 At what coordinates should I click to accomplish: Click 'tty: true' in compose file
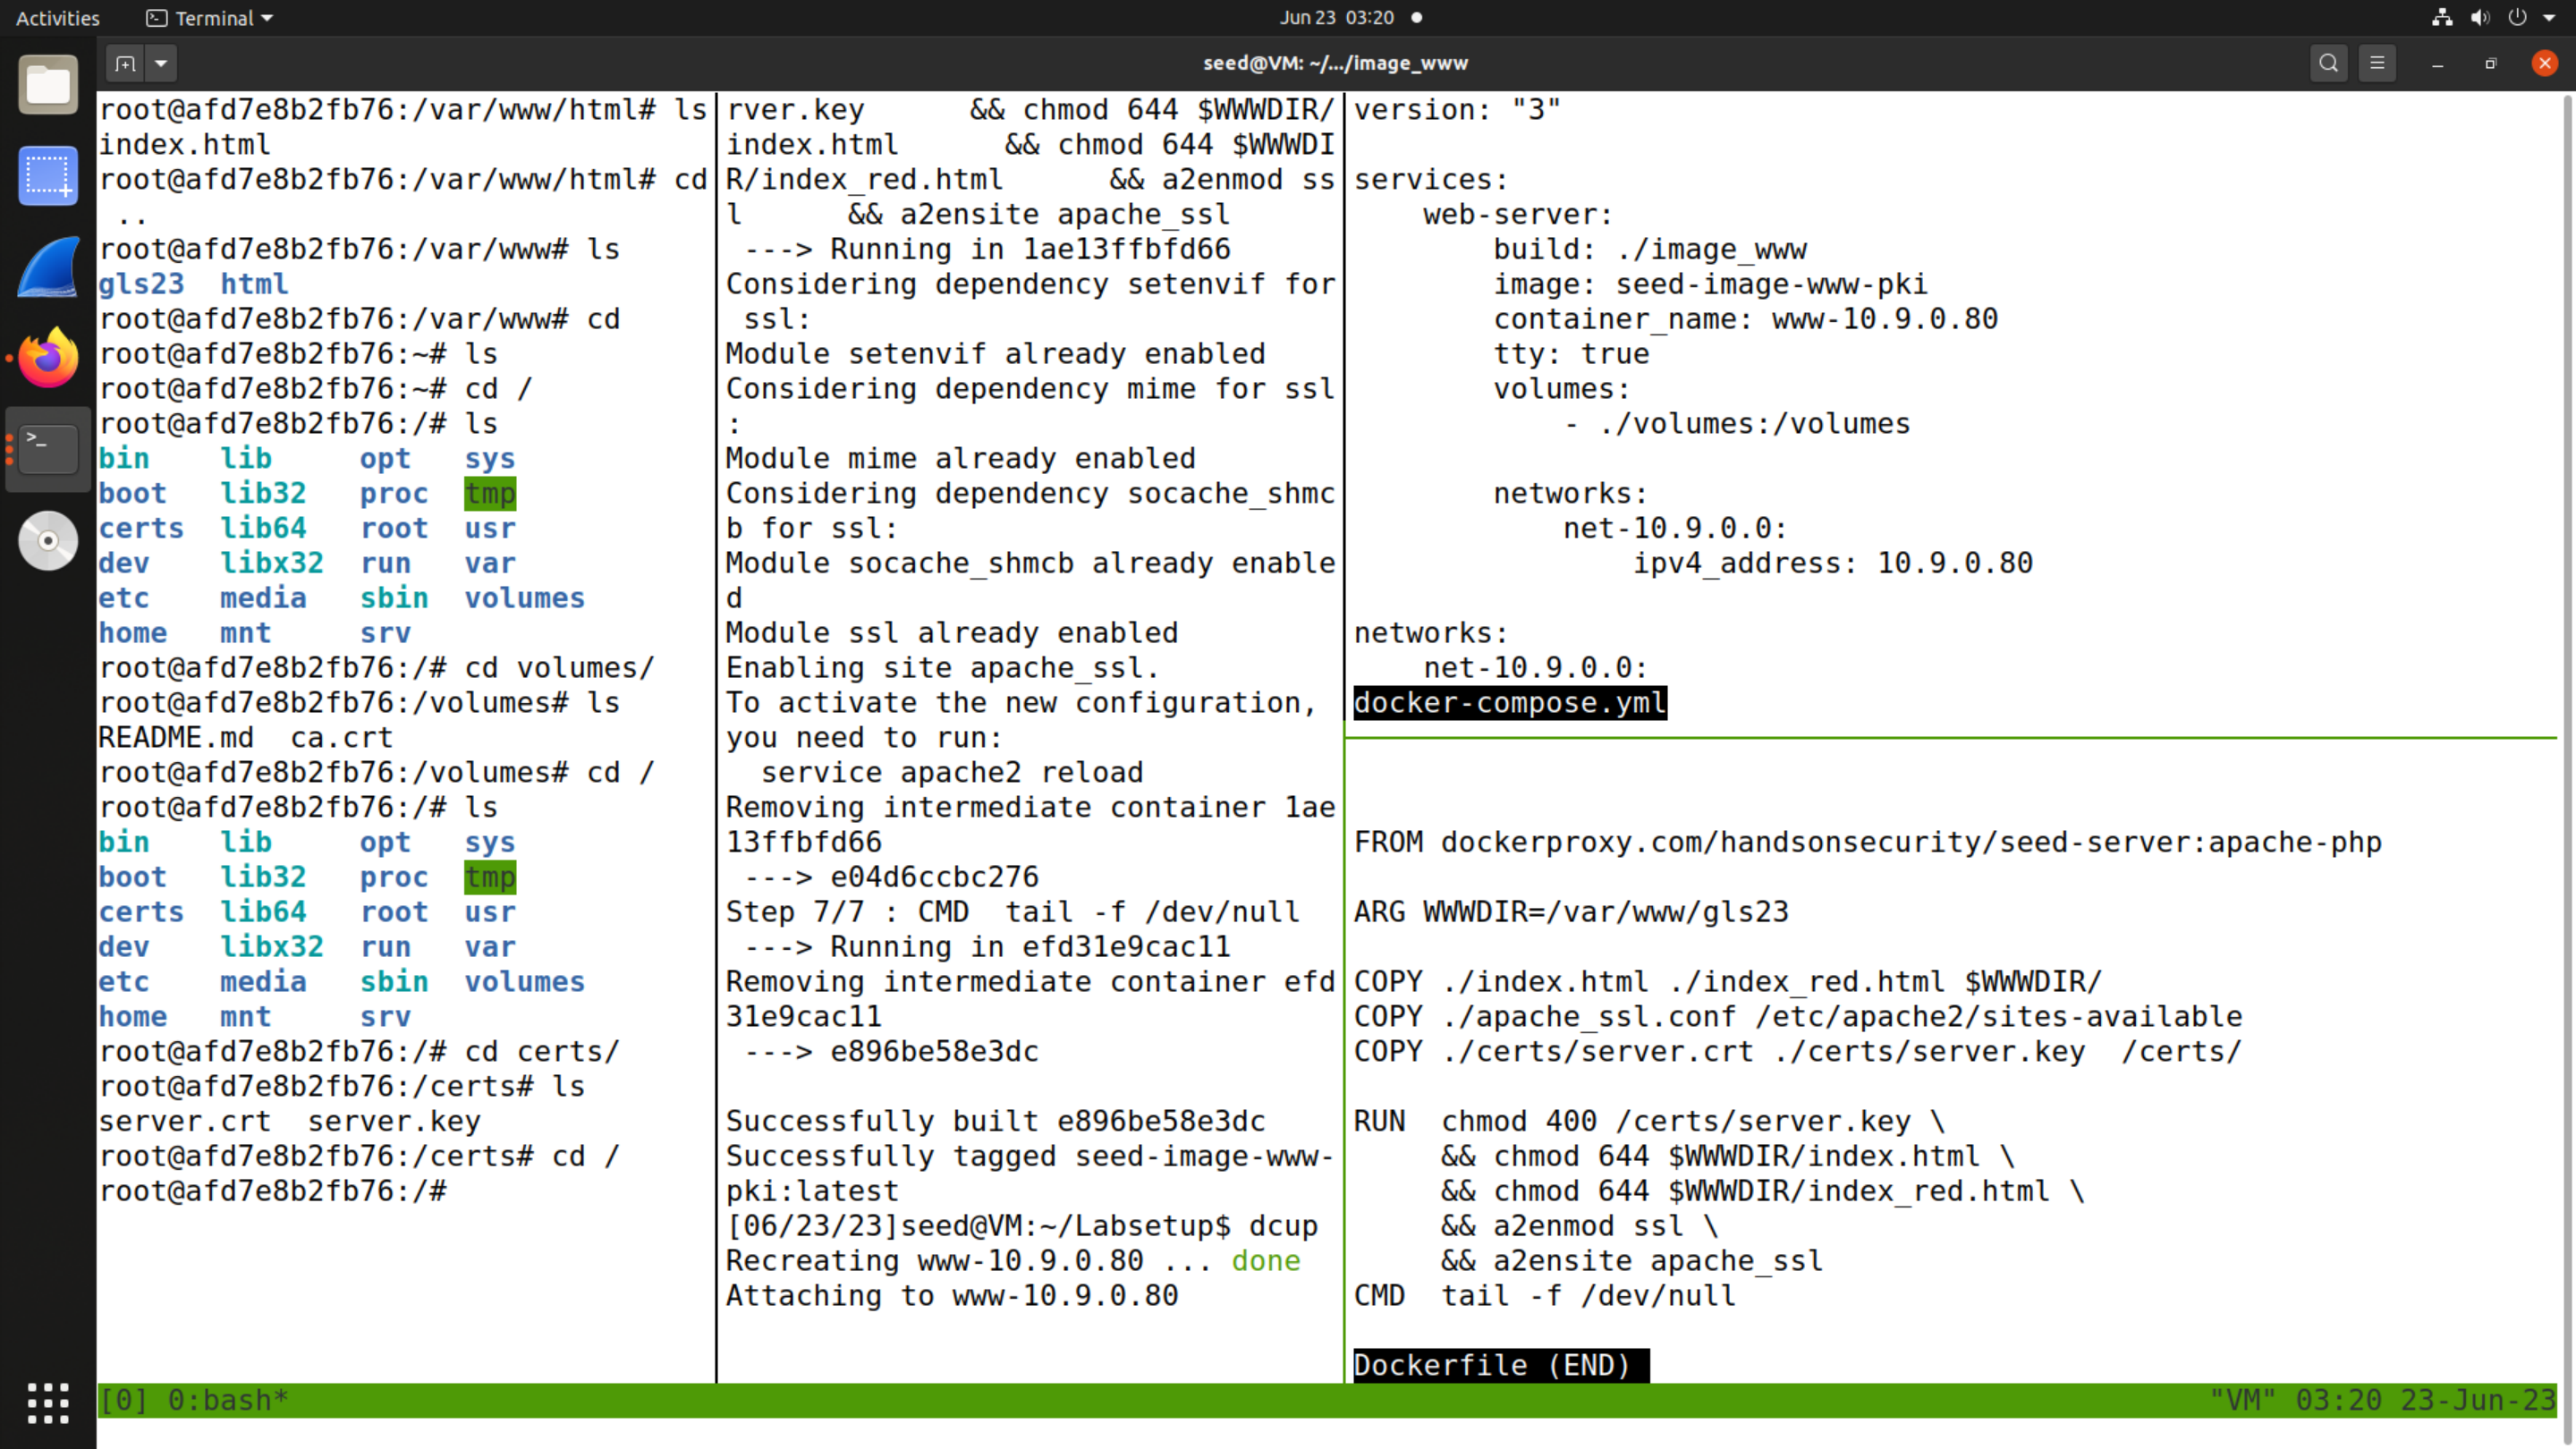pos(1571,353)
